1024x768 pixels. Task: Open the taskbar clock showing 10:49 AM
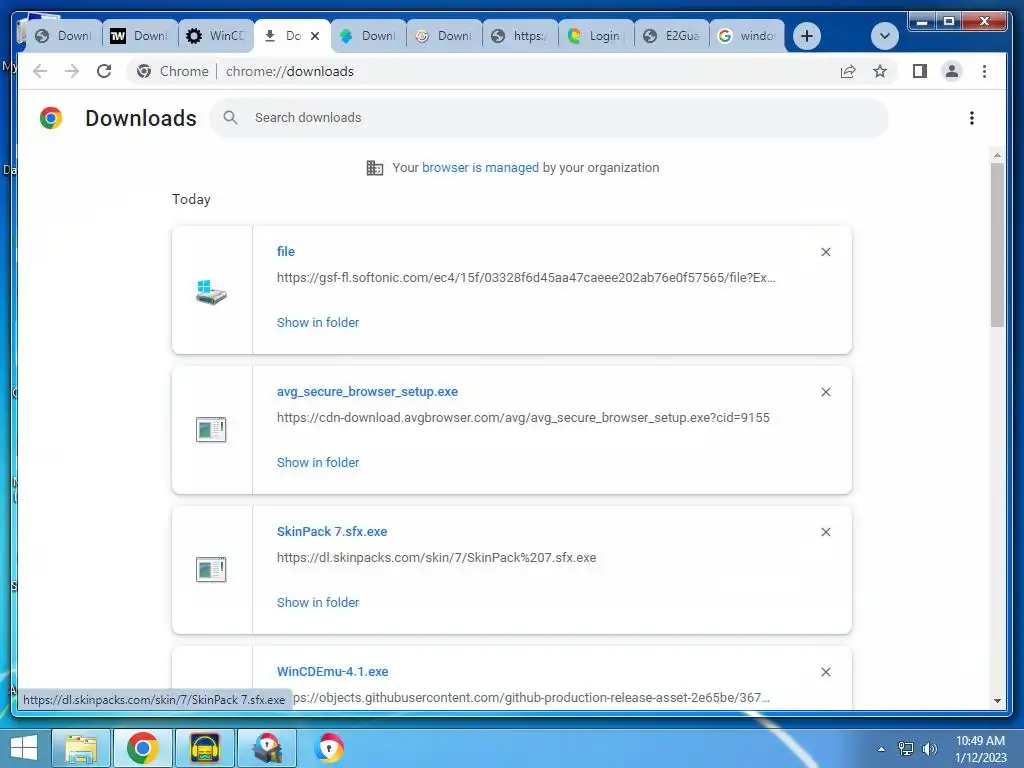pyautogui.click(x=980, y=749)
